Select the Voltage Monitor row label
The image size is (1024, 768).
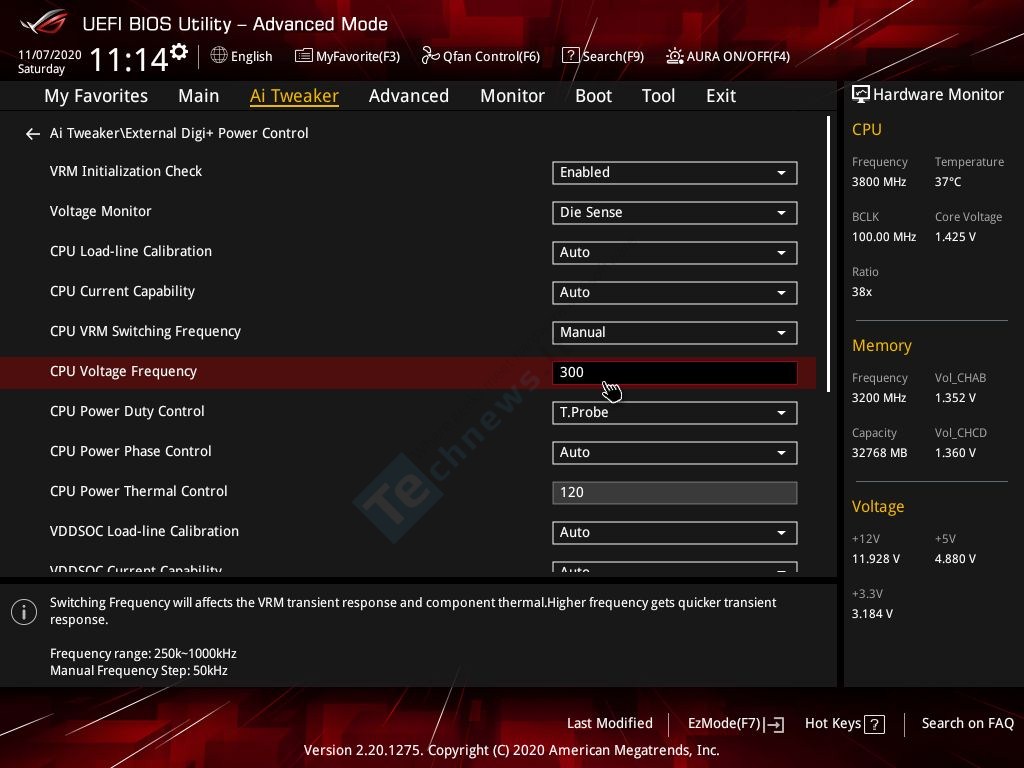tap(101, 211)
